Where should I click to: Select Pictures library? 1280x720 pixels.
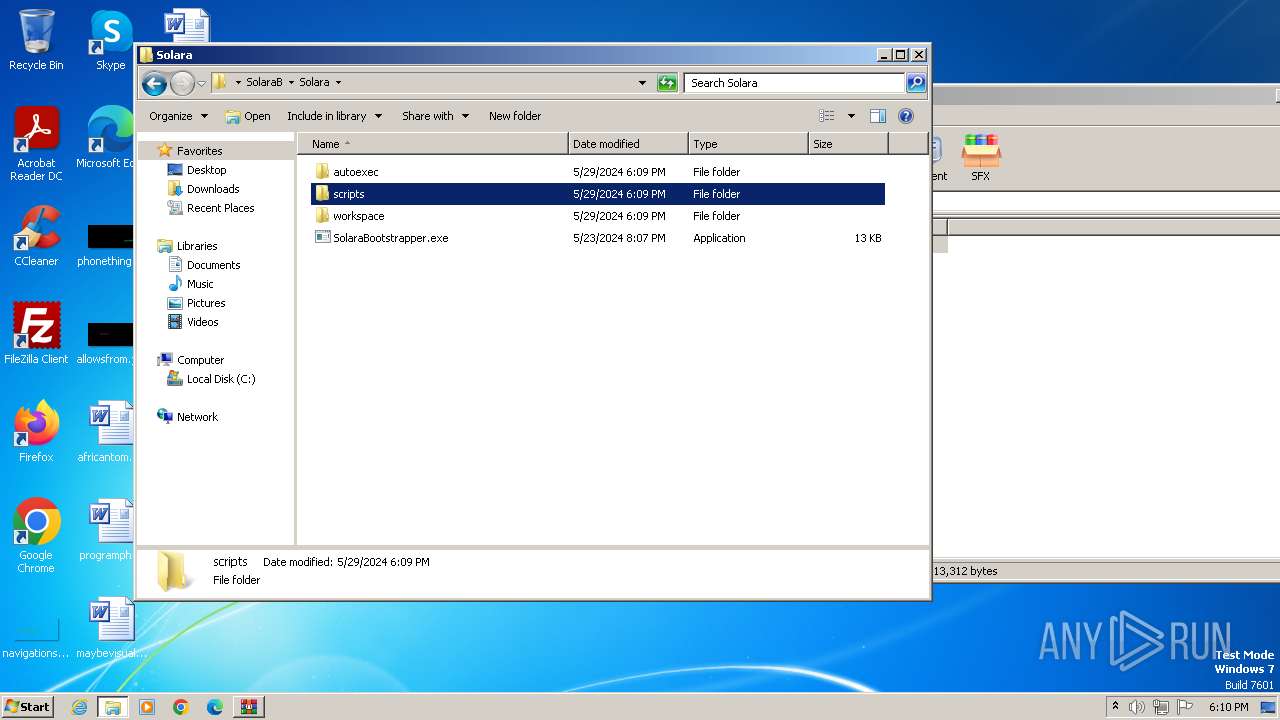pos(206,303)
